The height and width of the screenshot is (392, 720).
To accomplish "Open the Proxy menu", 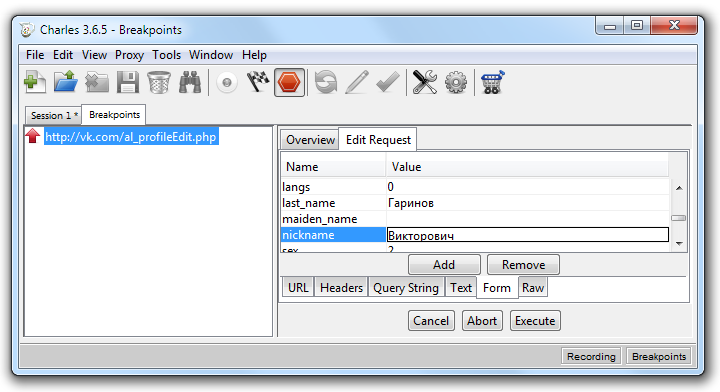I will click(129, 55).
